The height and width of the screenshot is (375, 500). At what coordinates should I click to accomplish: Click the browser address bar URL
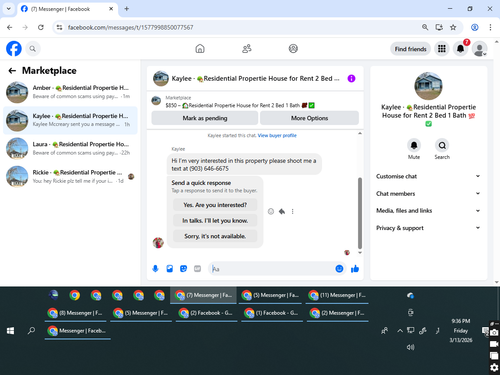click(130, 27)
